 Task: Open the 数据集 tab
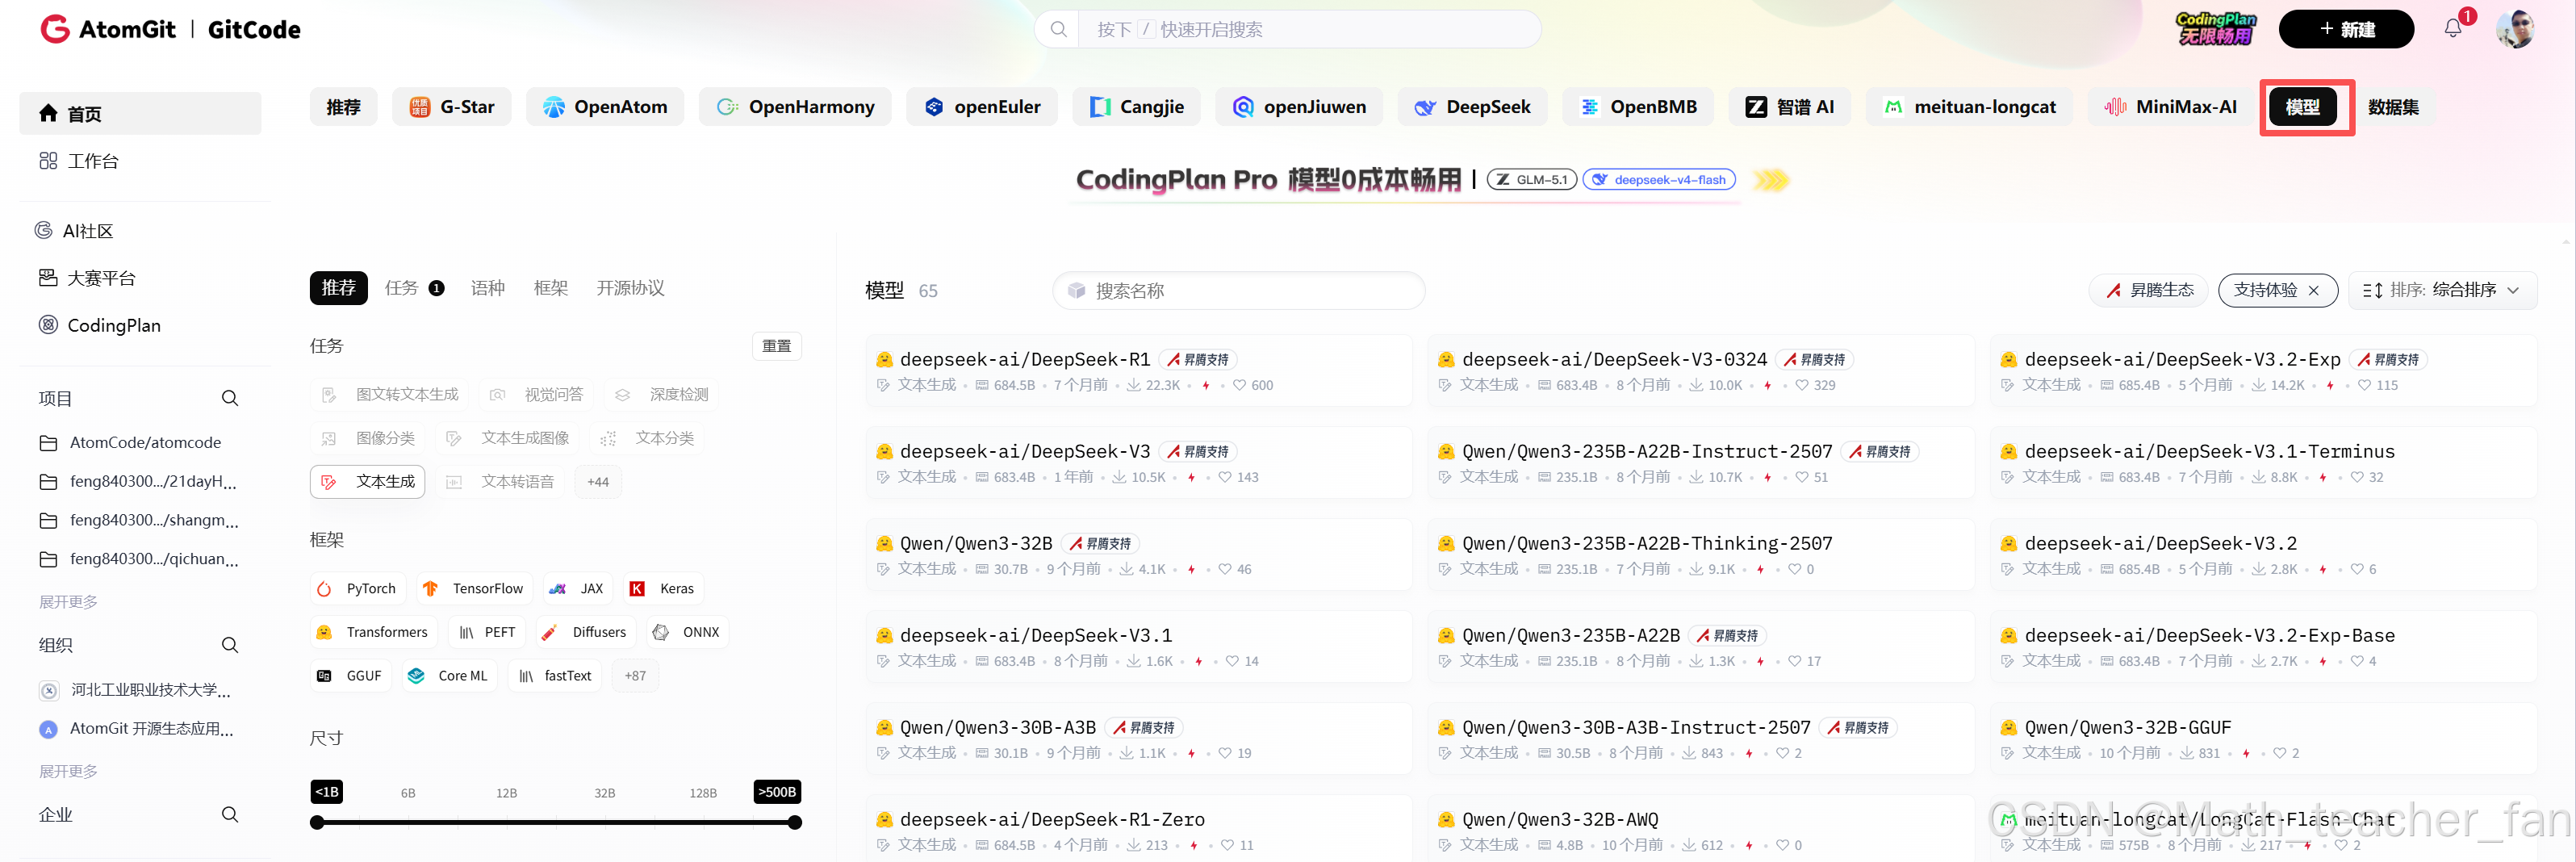2393,107
